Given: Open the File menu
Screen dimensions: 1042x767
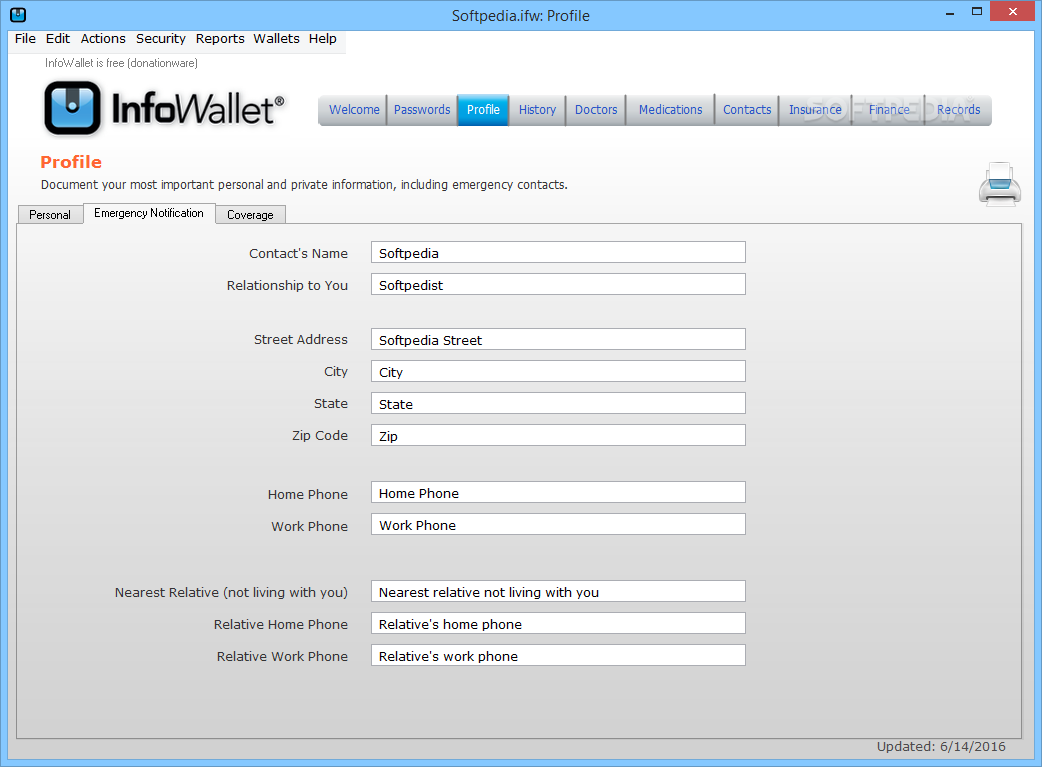Looking at the screenshot, I should coord(25,39).
